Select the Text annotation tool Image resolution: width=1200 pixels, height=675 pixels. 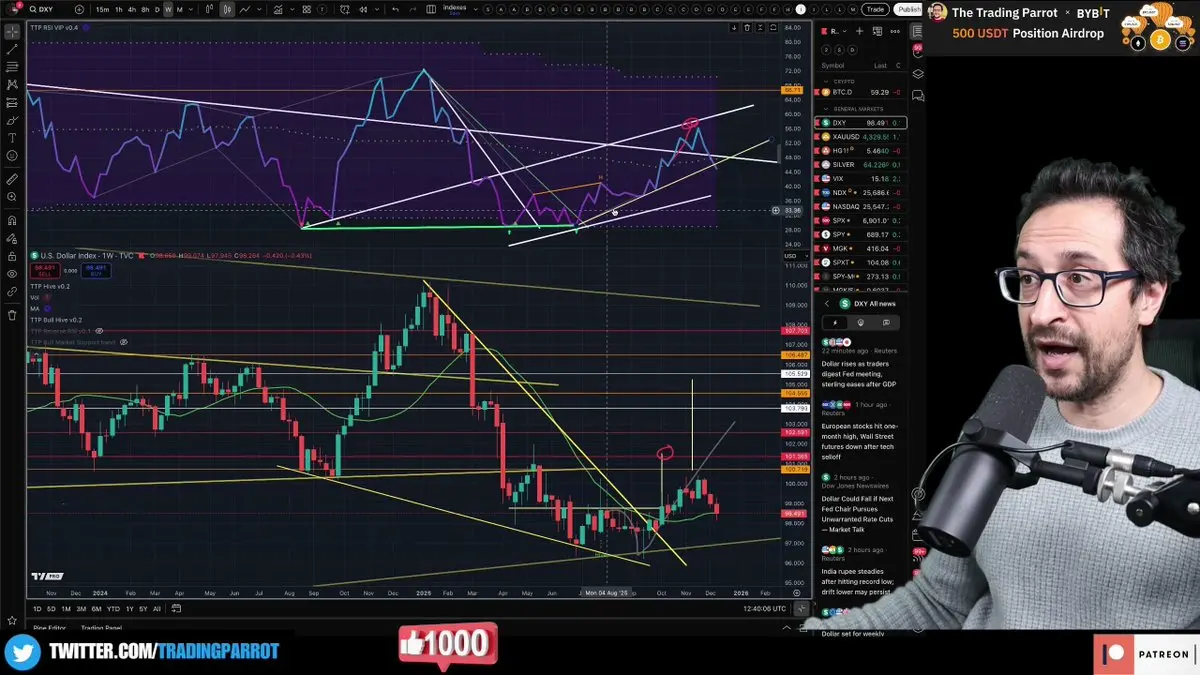12,138
